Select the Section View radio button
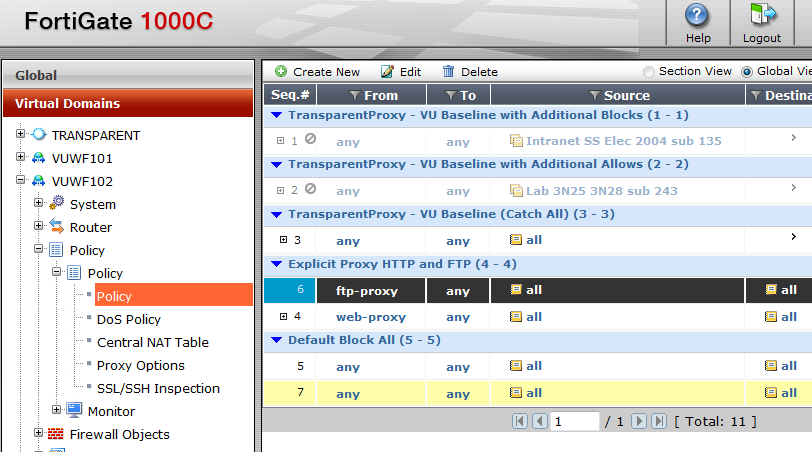812x452 pixels. 648,72
